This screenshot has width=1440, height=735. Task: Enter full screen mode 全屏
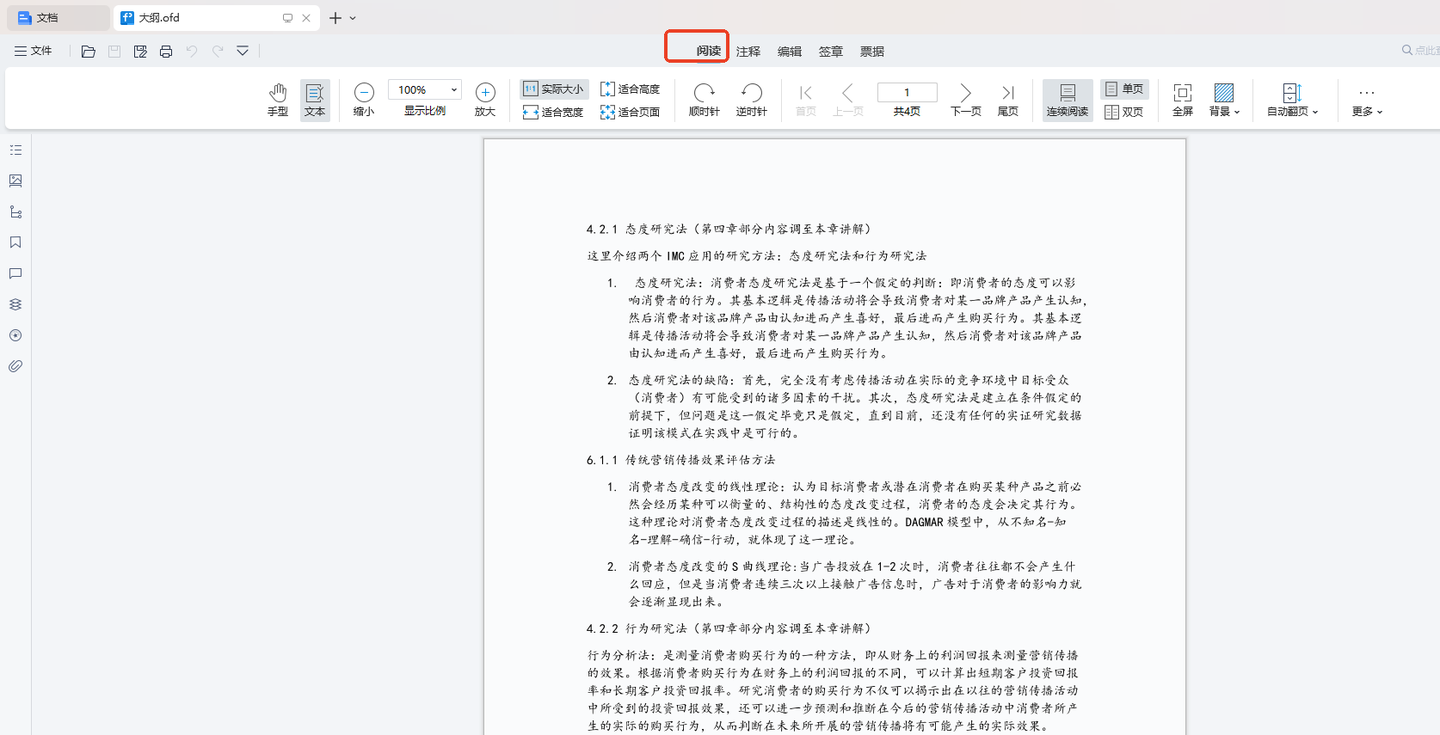click(x=1182, y=98)
